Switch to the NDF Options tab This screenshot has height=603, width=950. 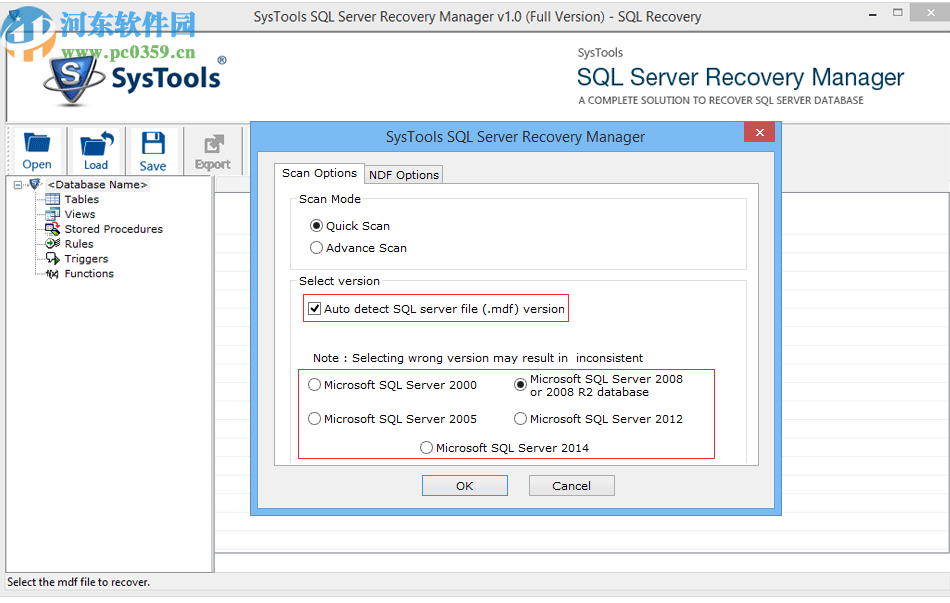click(403, 174)
